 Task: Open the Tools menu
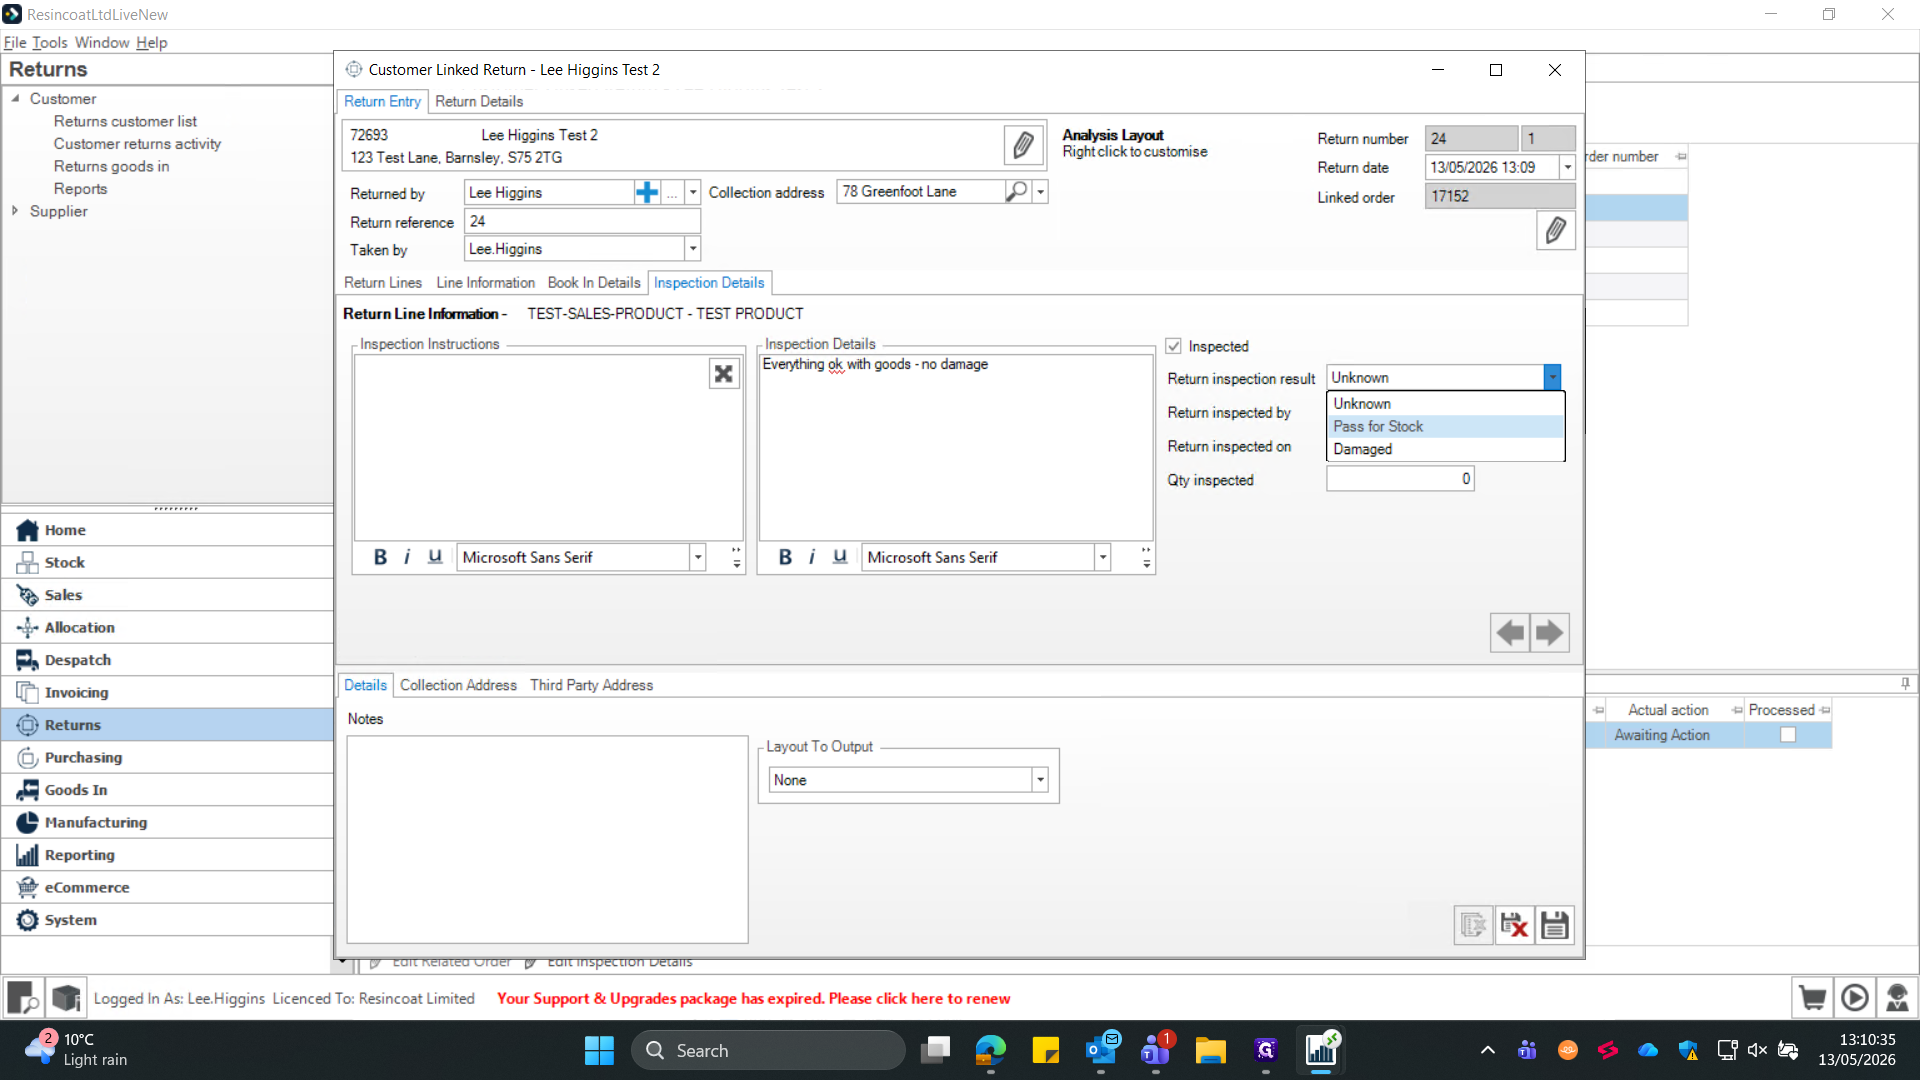(49, 42)
